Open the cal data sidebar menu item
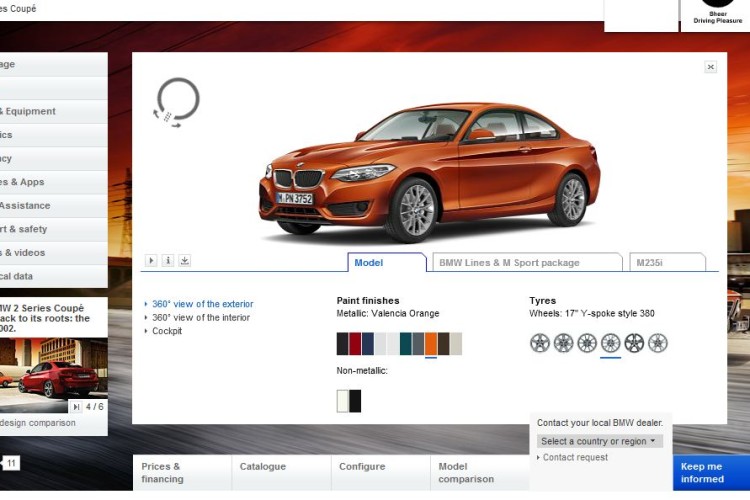The image size is (750, 500). pos(54,276)
